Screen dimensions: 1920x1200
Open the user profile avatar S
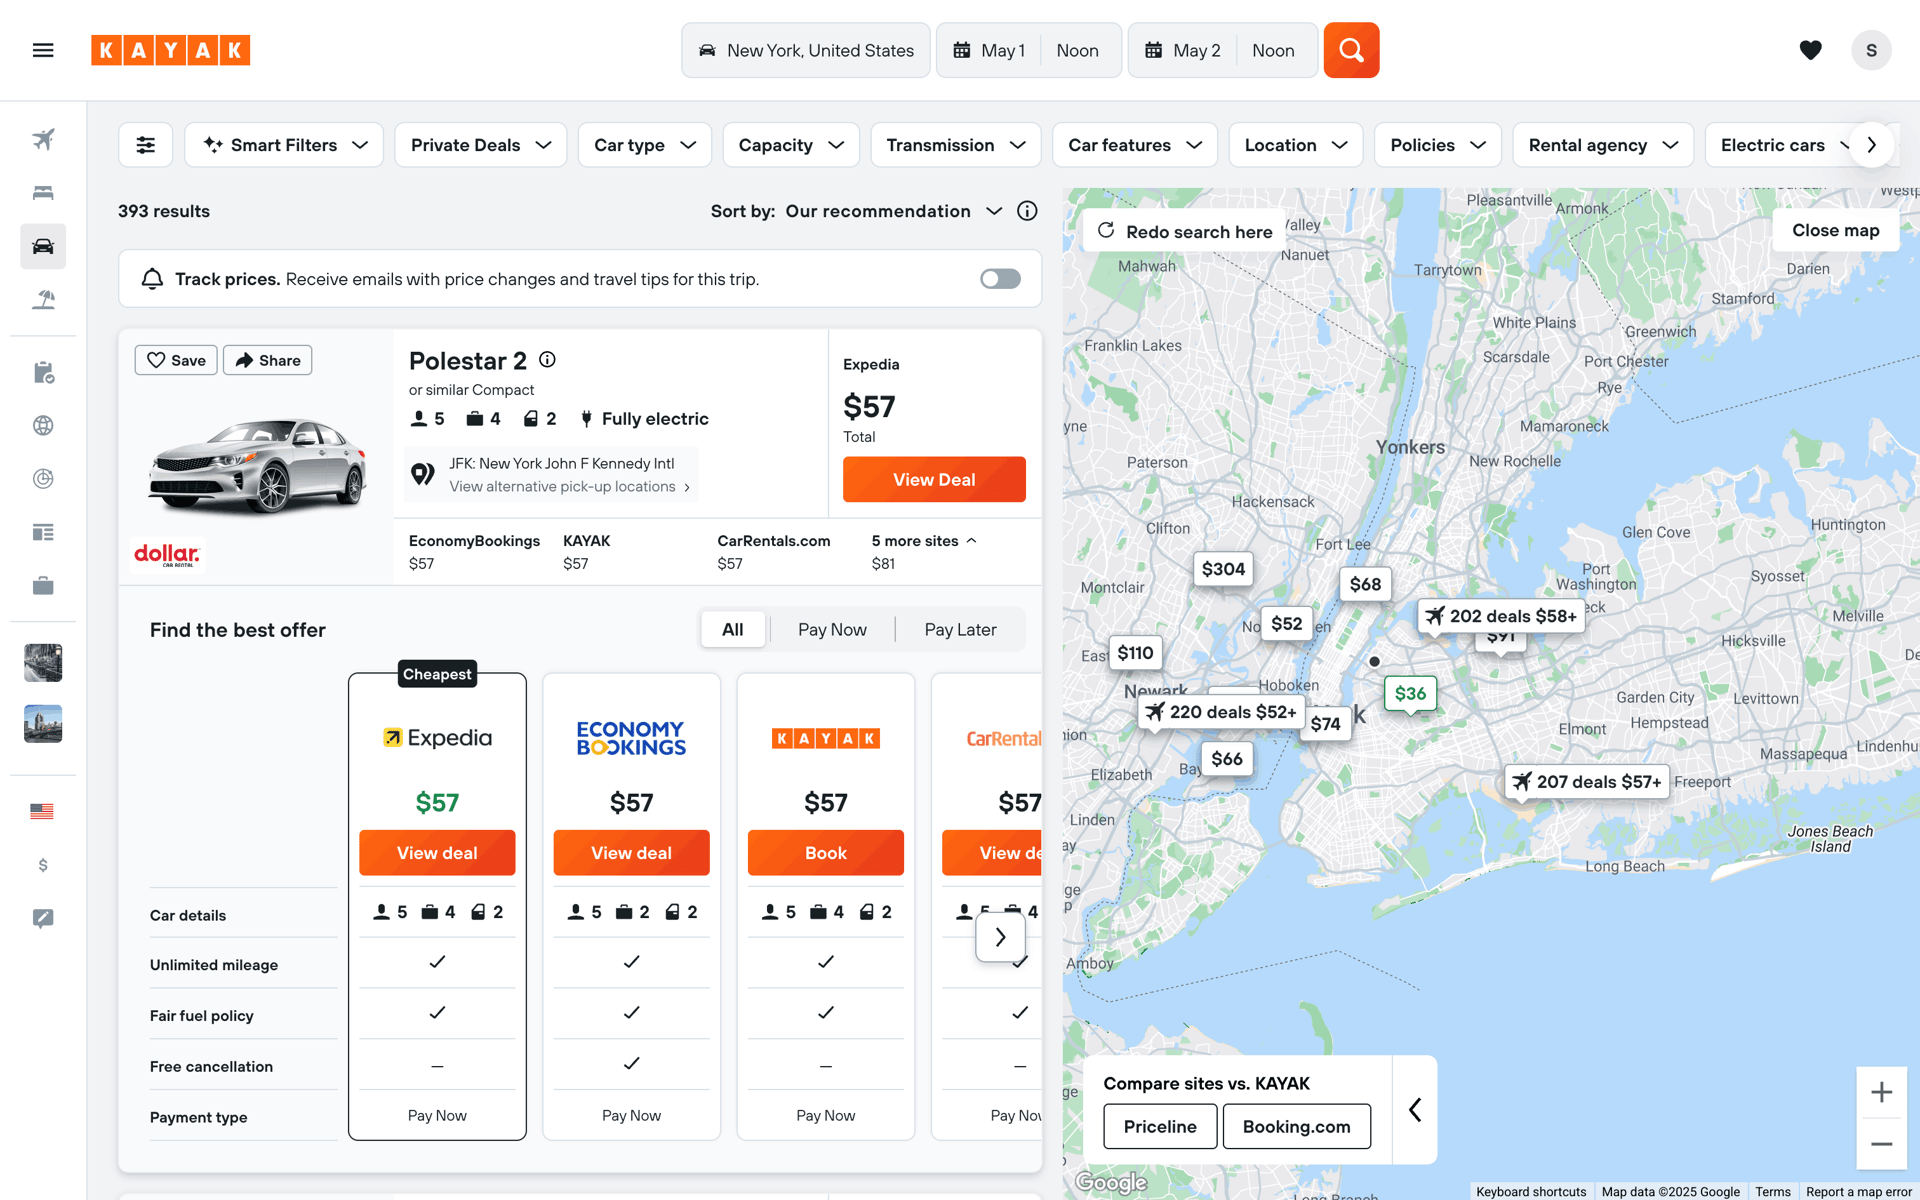coord(1871,50)
